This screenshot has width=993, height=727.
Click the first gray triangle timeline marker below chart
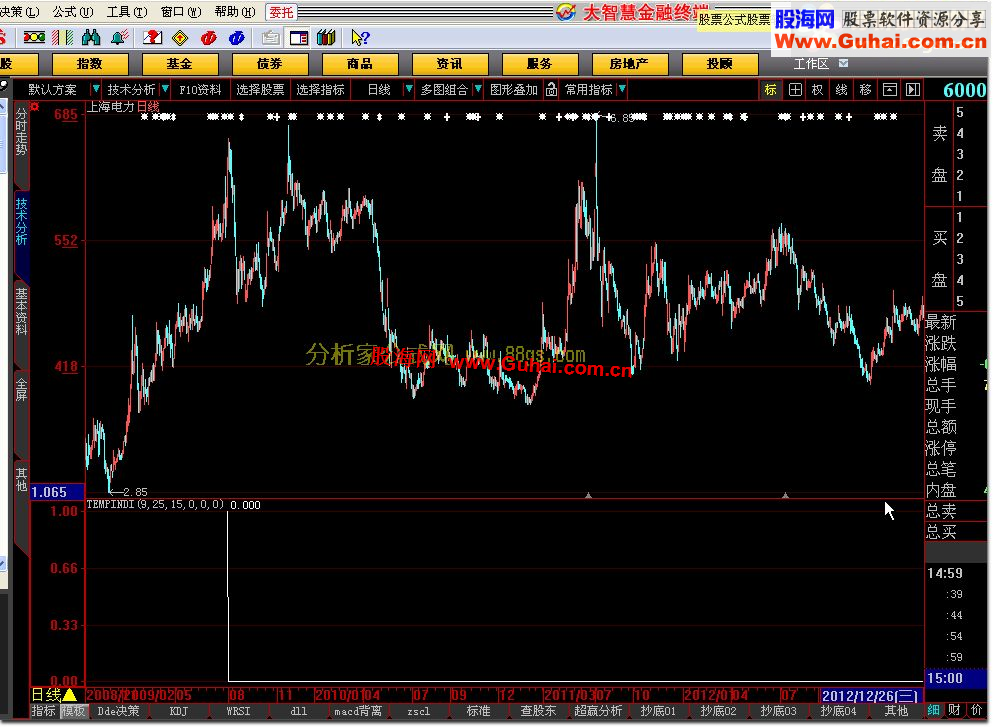pyautogui.click(x=588, y=495)
